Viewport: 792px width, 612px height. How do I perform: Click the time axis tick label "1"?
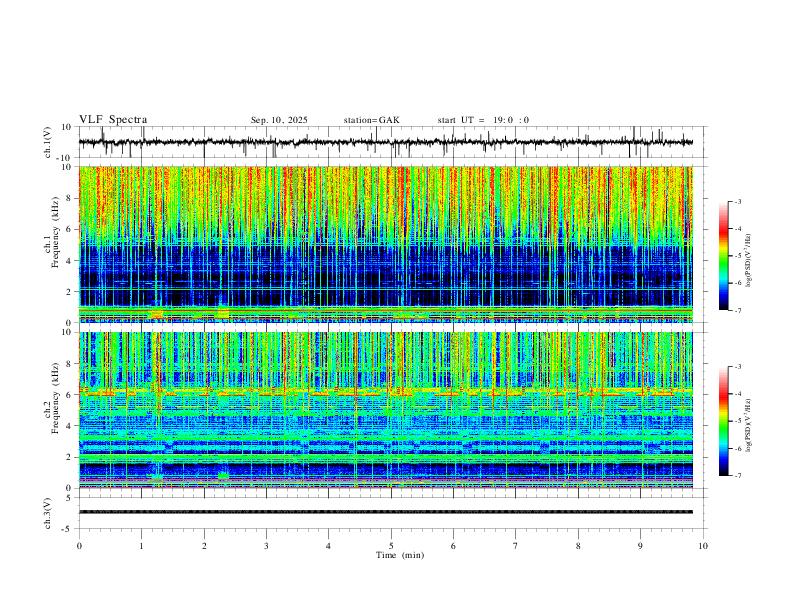coord(141,546)
